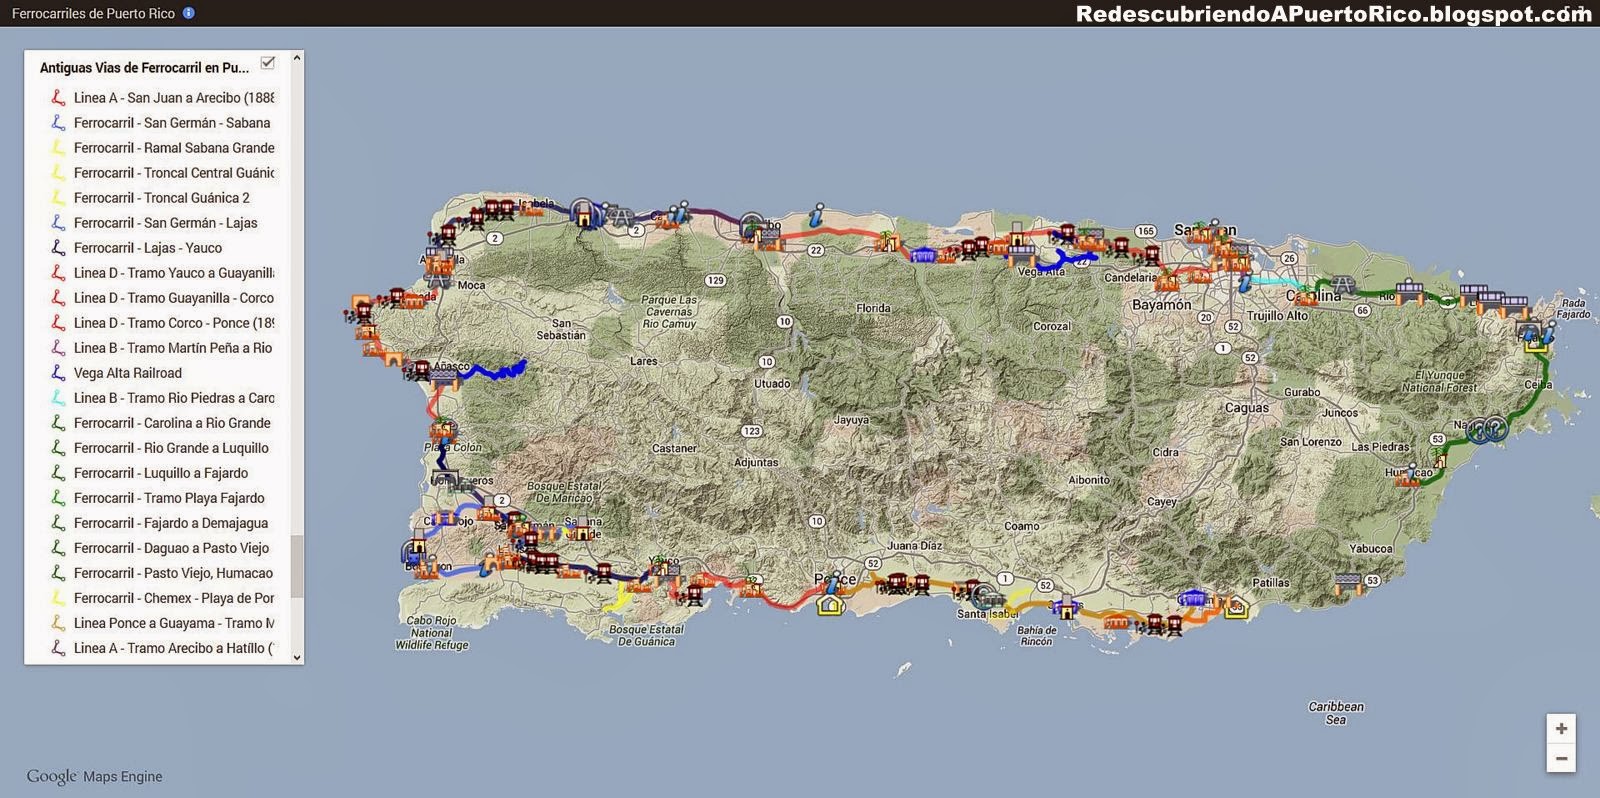Click the blue info marker north of route 22 shield
Image resolution: width=1600 pixels, height=798 pixels.
[816, 214]
